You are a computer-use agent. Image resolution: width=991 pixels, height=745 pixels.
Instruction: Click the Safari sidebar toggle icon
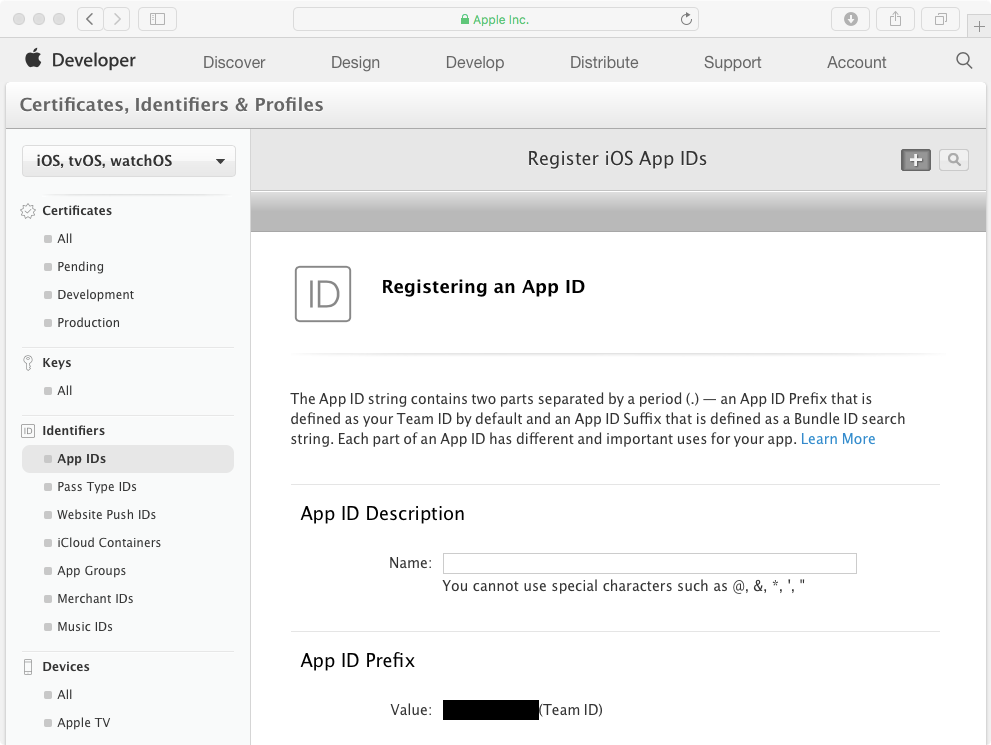(157, 19)
